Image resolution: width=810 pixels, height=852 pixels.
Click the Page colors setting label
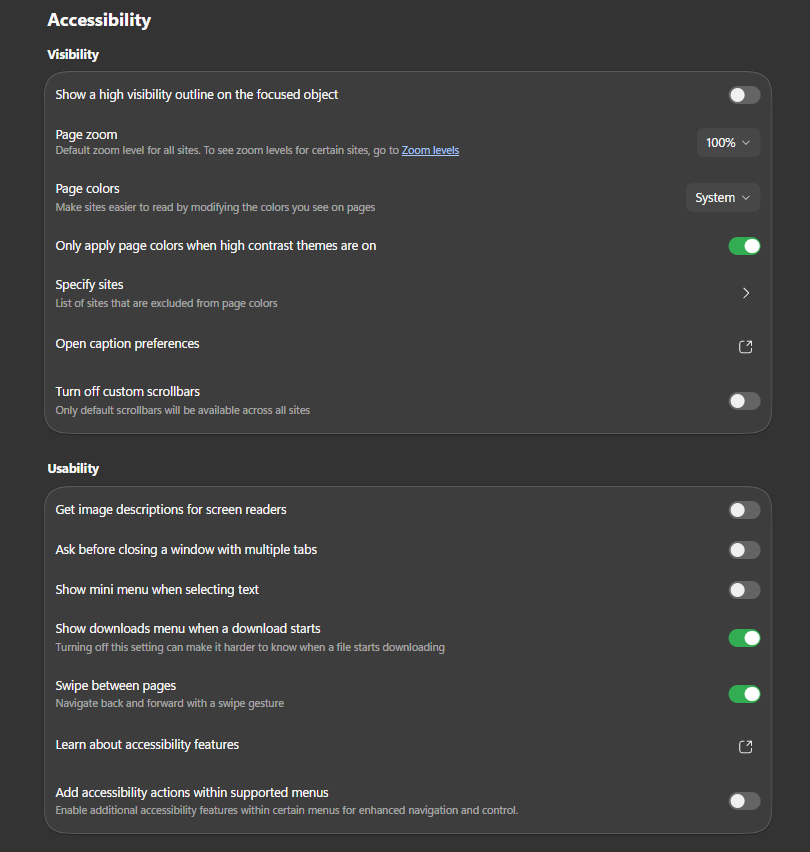point(87,189)
